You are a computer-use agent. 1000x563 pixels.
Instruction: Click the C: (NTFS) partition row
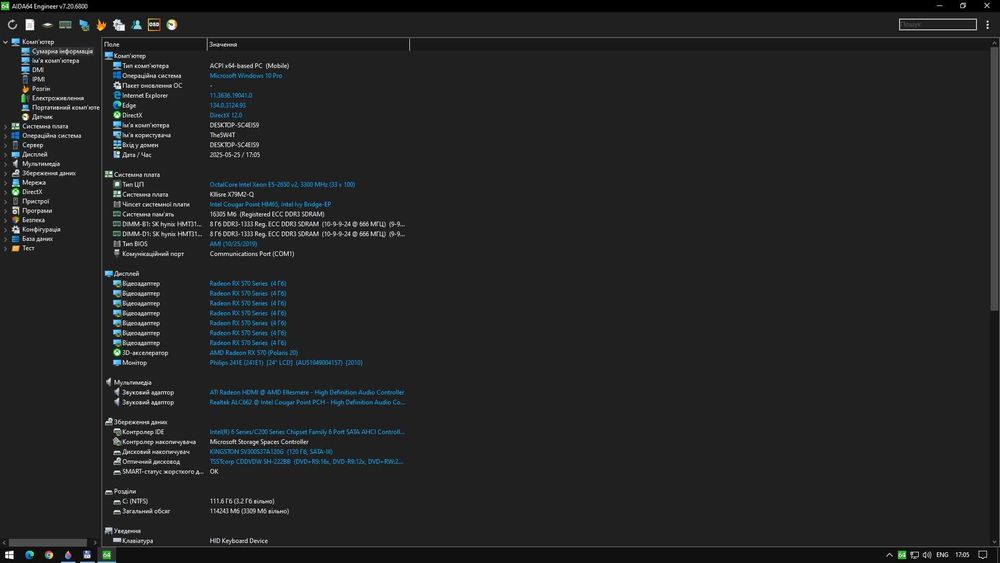point(193,501)
